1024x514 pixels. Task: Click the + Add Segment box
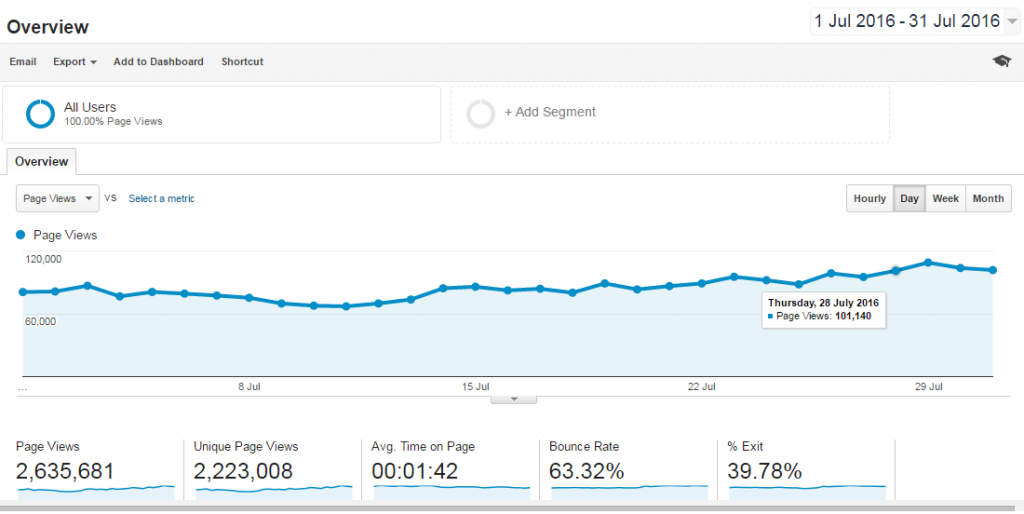(669, 113)
